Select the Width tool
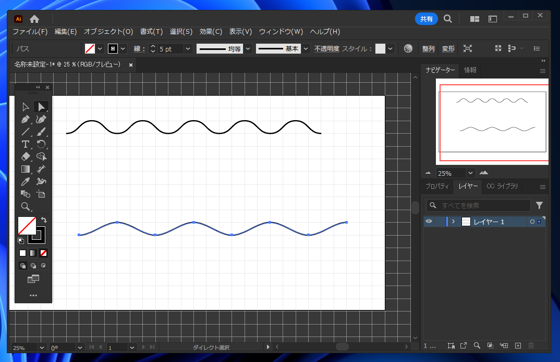Image resolution: width=560 pixels, height=362 pixels. pos(41,169)
